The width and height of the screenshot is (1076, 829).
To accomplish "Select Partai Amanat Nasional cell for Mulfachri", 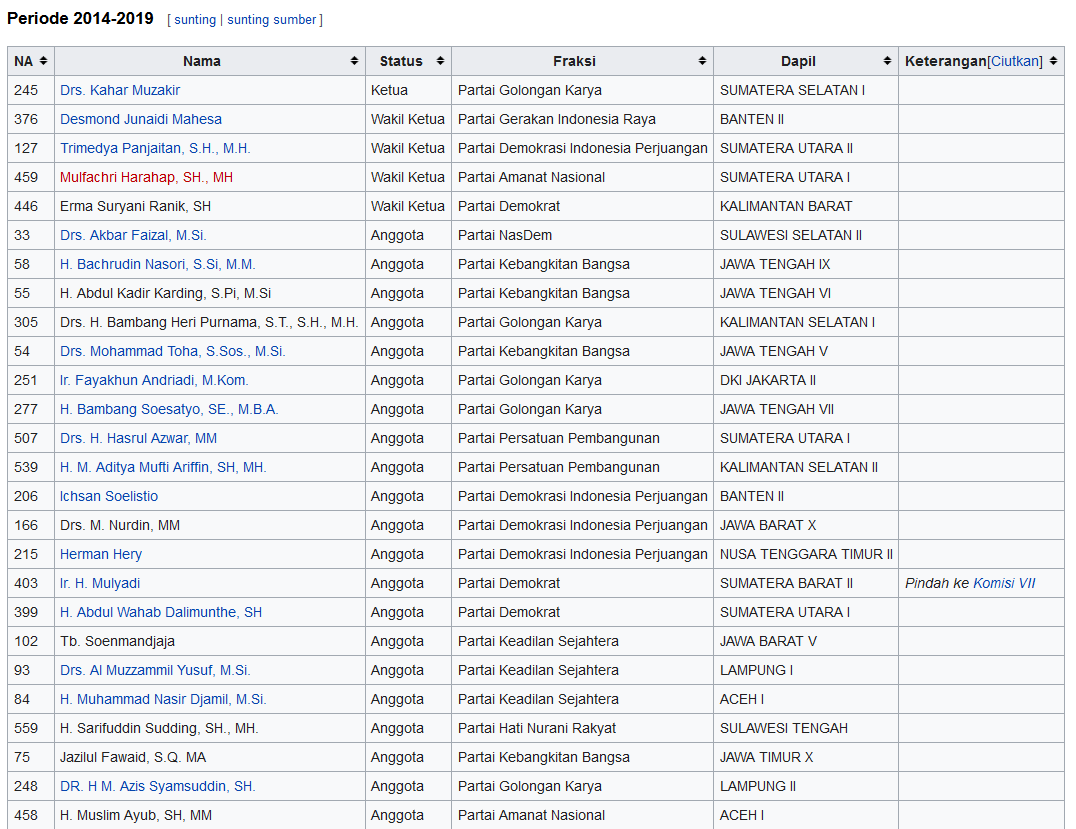I will point(583,177).
